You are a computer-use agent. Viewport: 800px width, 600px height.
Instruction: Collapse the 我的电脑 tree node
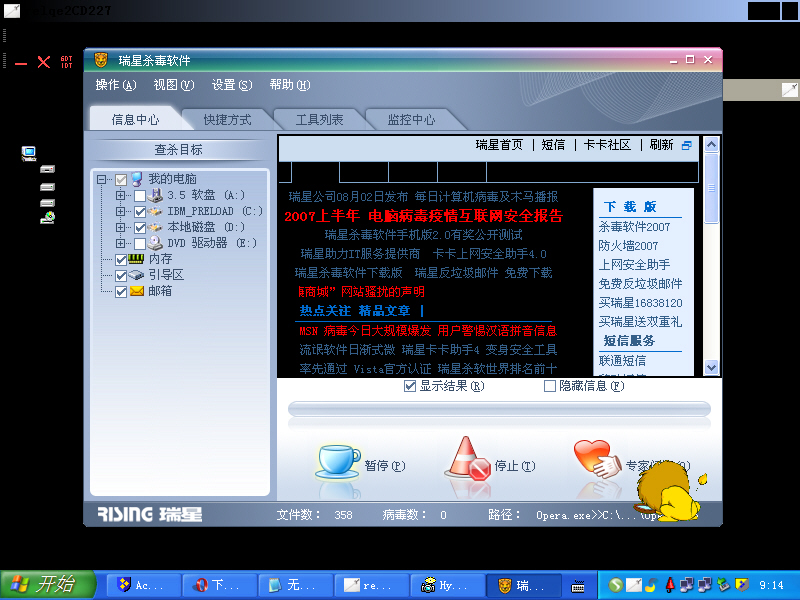[102, 179]
